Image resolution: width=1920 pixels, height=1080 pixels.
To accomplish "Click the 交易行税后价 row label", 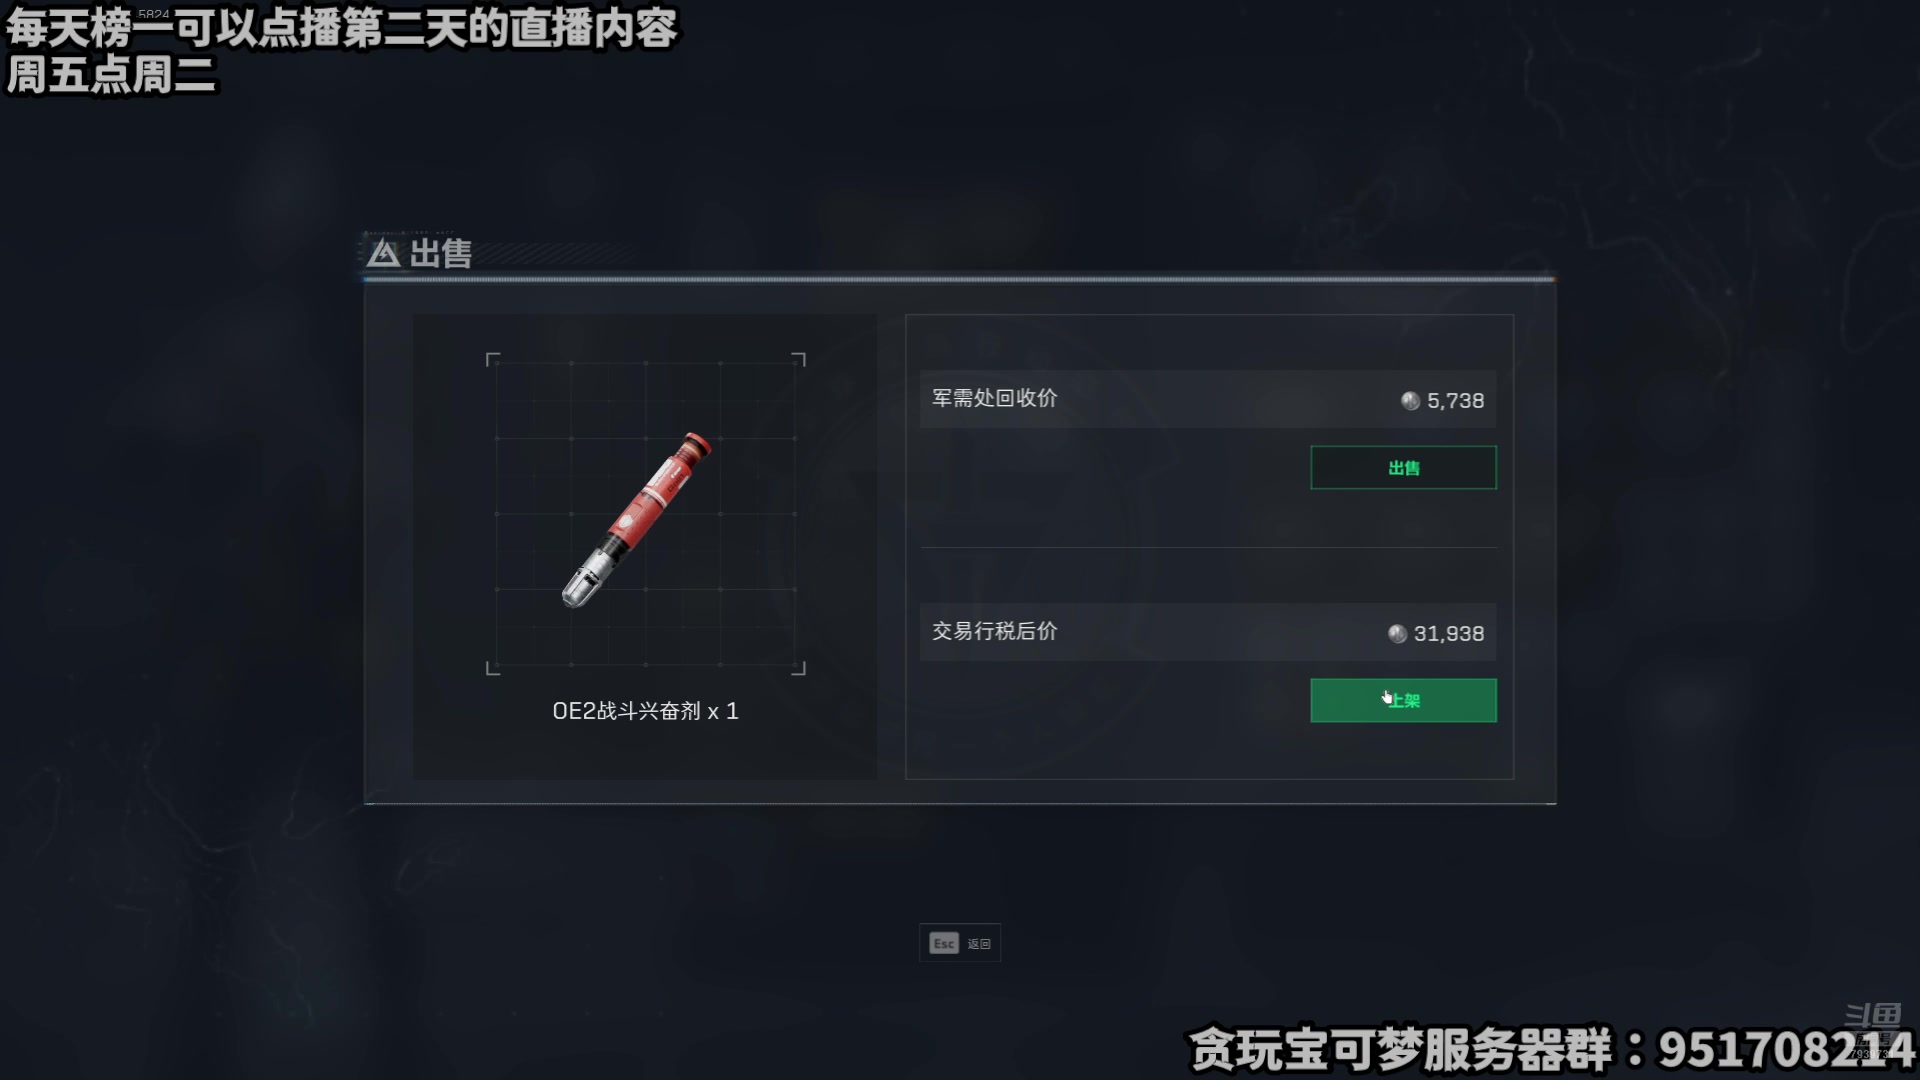I will pyautogui.click(x=995, y=631).
